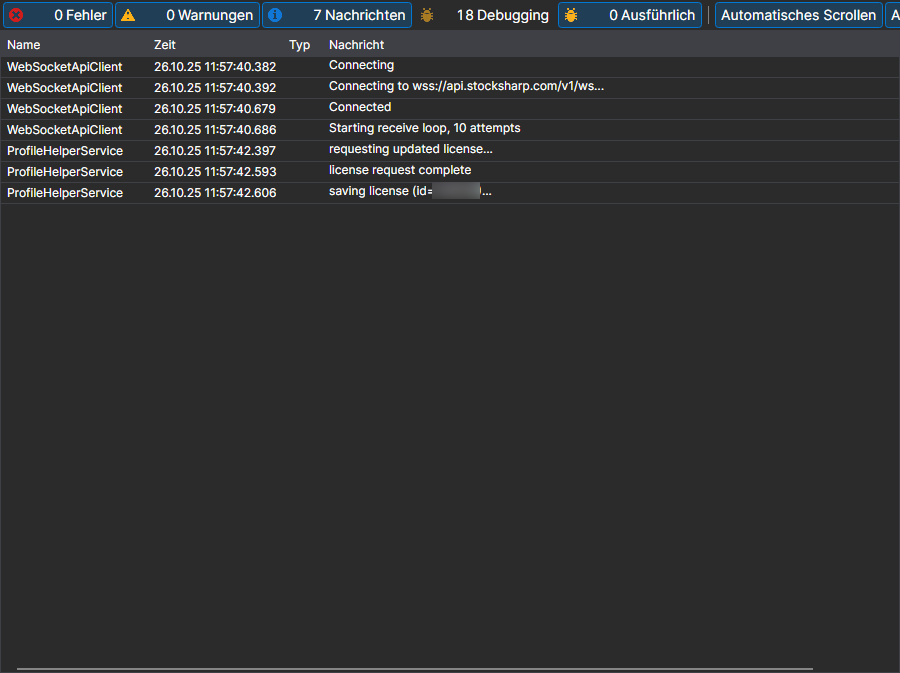Viewport: 900px width, 673px height.
Task: Select the 'Connecting to wss://api.stocksharp.com' message
Action: click(466, 87)
